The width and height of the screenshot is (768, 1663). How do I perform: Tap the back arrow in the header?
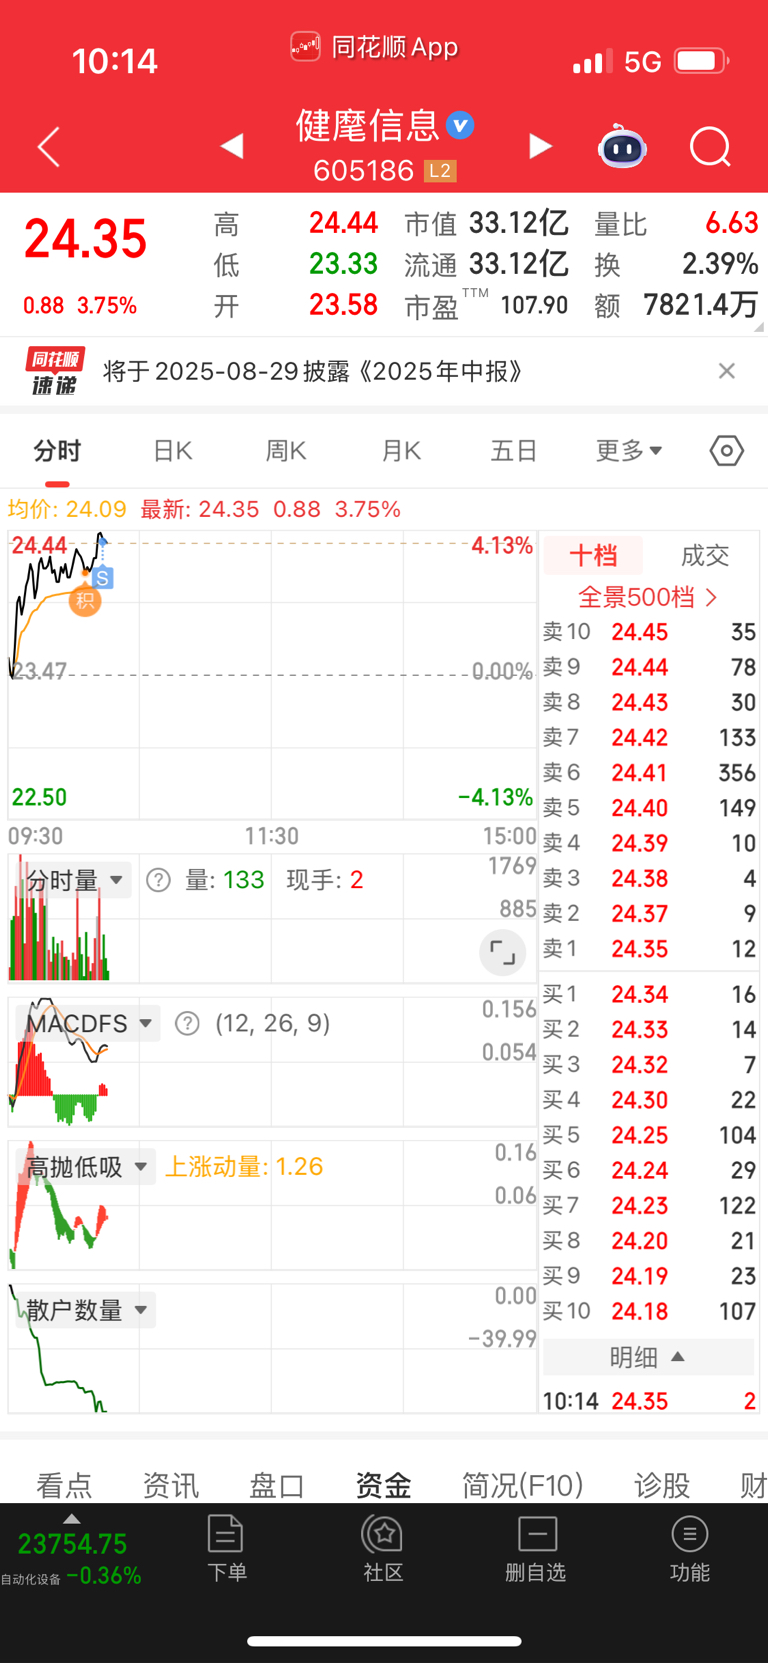point(48,147)
